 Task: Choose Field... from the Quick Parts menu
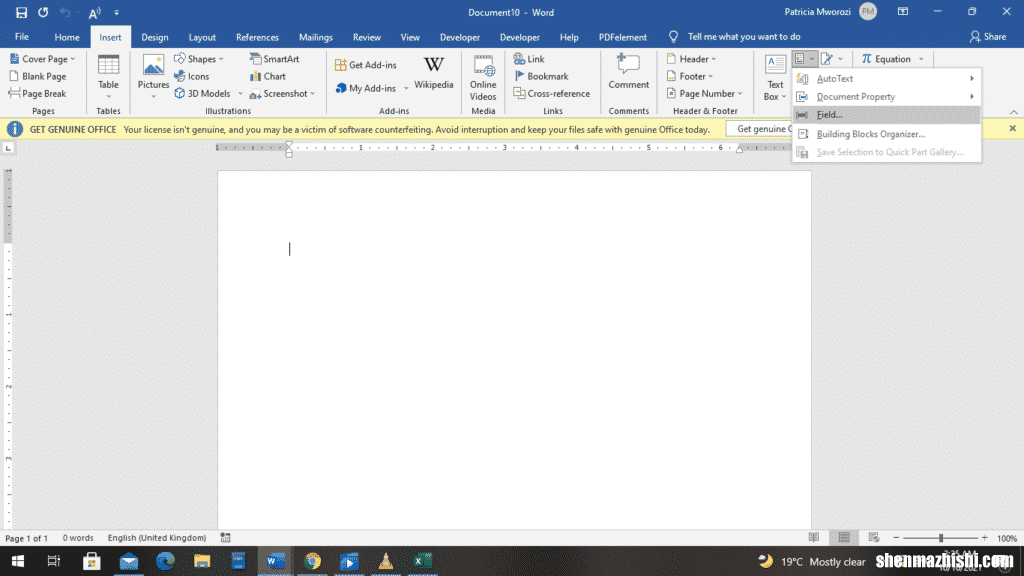[x=886, y=114]
